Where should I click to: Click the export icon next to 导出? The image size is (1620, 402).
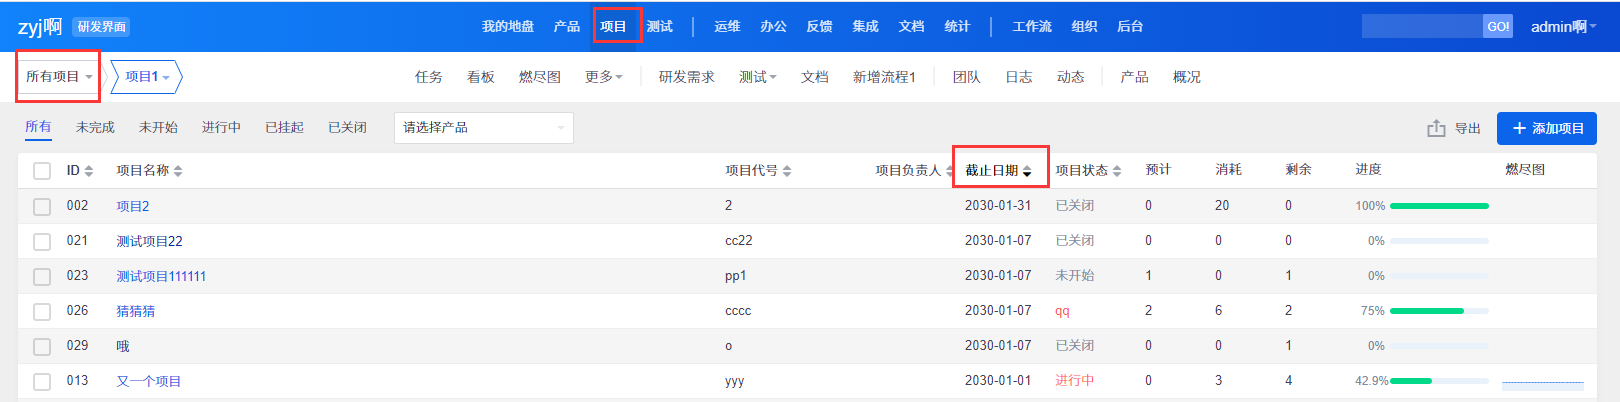coord(1436,128)
